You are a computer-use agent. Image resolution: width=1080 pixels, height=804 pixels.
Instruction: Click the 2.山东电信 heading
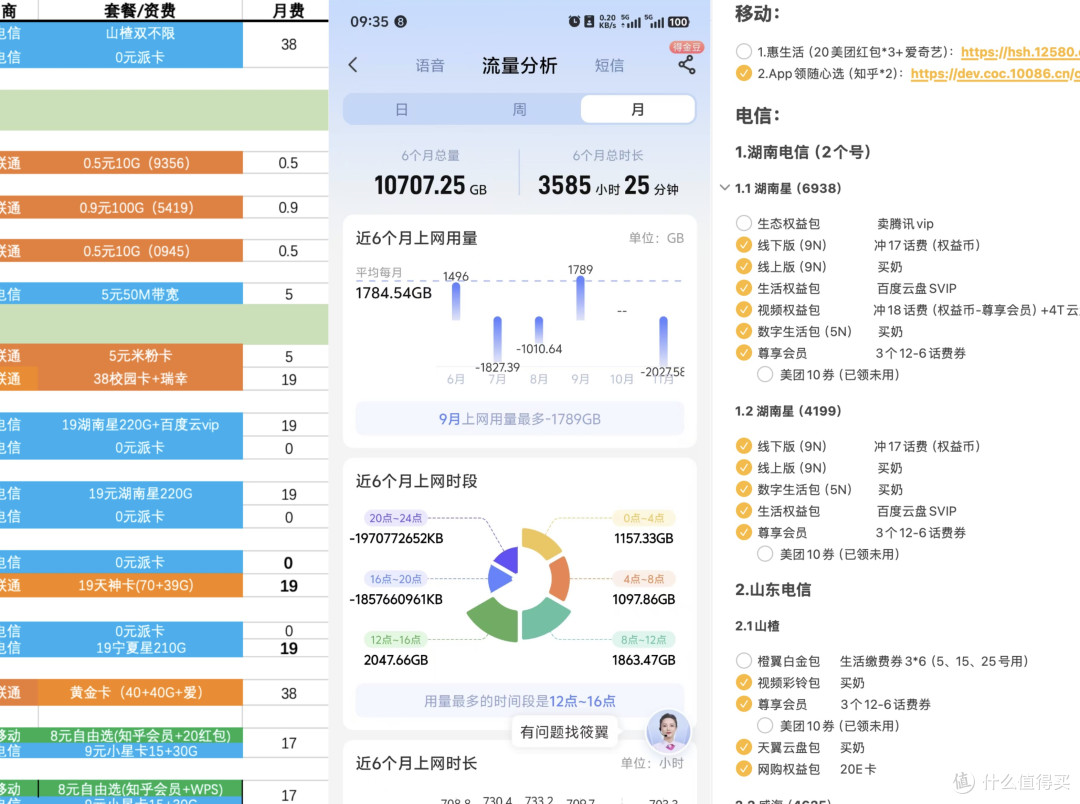click(773, 590)
